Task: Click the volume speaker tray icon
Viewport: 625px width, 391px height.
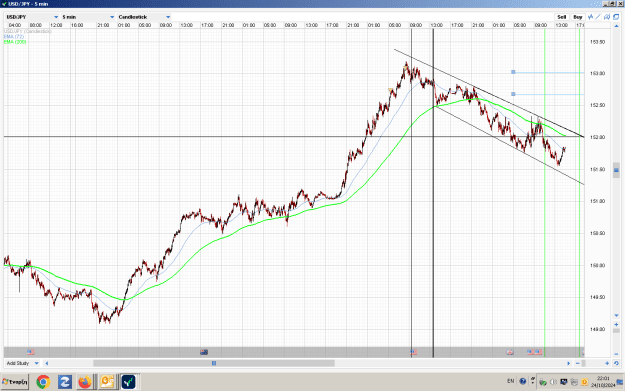Action: click(553, 382)
